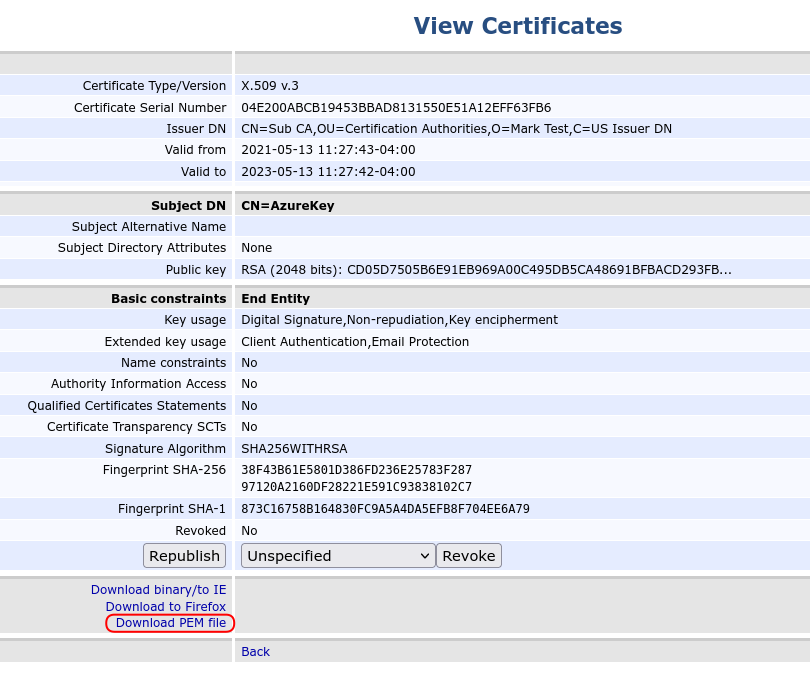Go back using the Back link
Image resolution: width=810 pixels, height=680 pixels.
(x=255, y=652)
